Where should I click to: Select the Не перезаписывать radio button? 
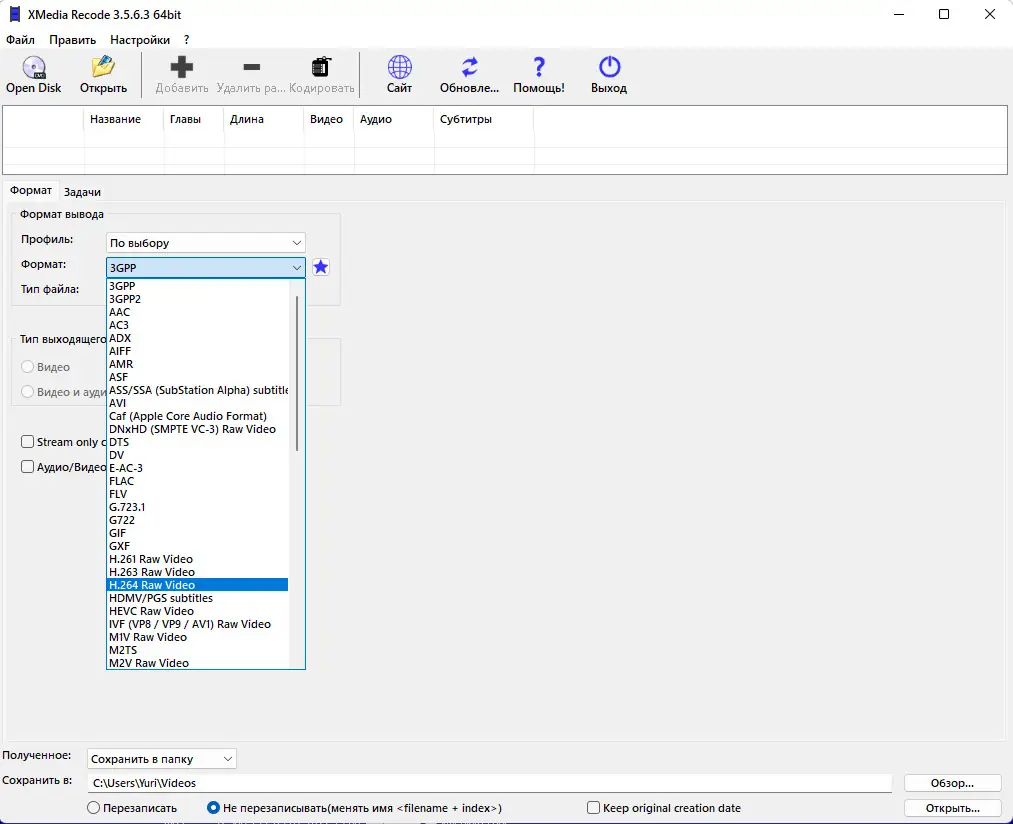(213, 808)
